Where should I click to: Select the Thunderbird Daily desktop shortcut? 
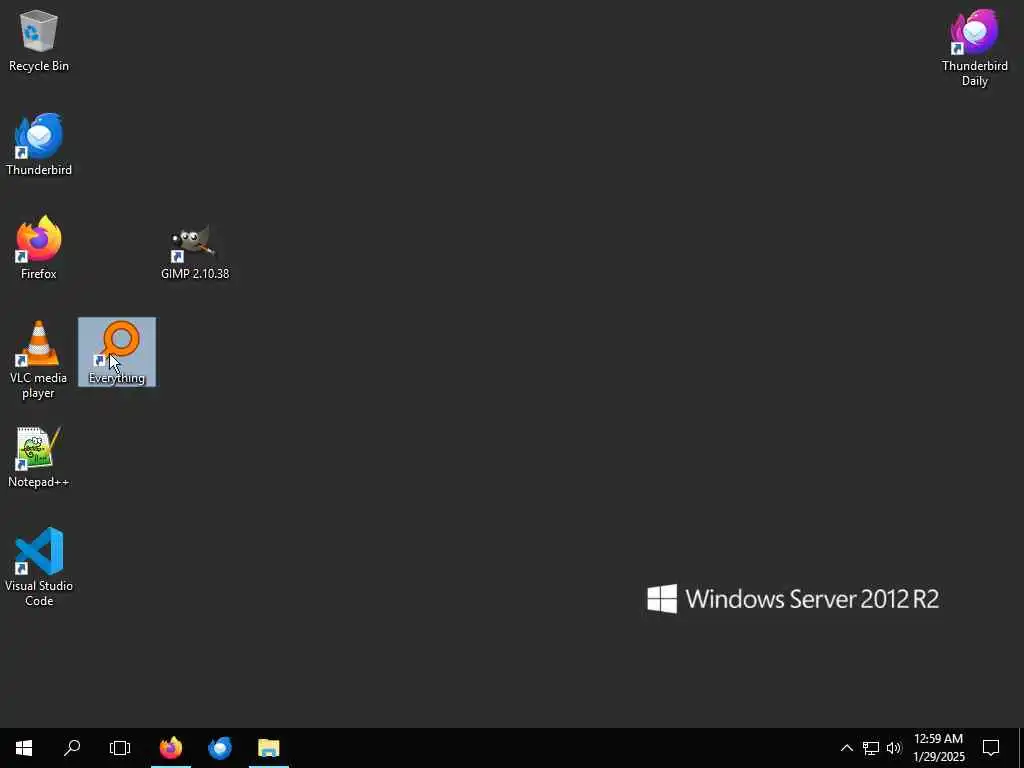point(974,48)
